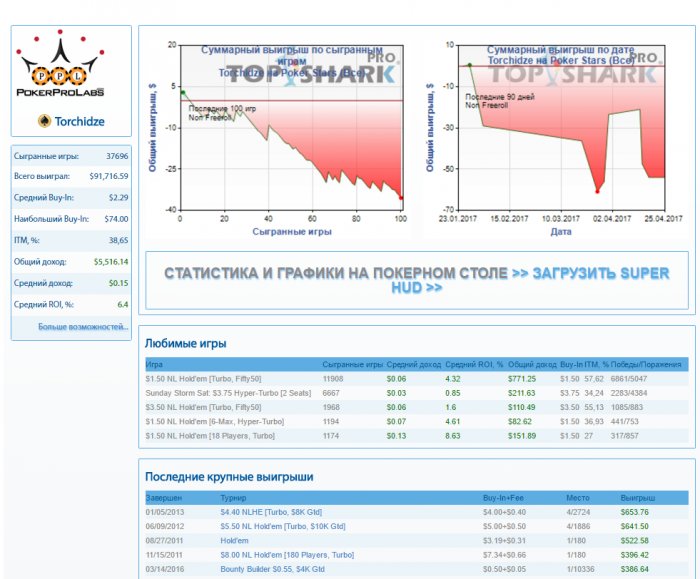Click the Завершен column header

coord(163,498)
